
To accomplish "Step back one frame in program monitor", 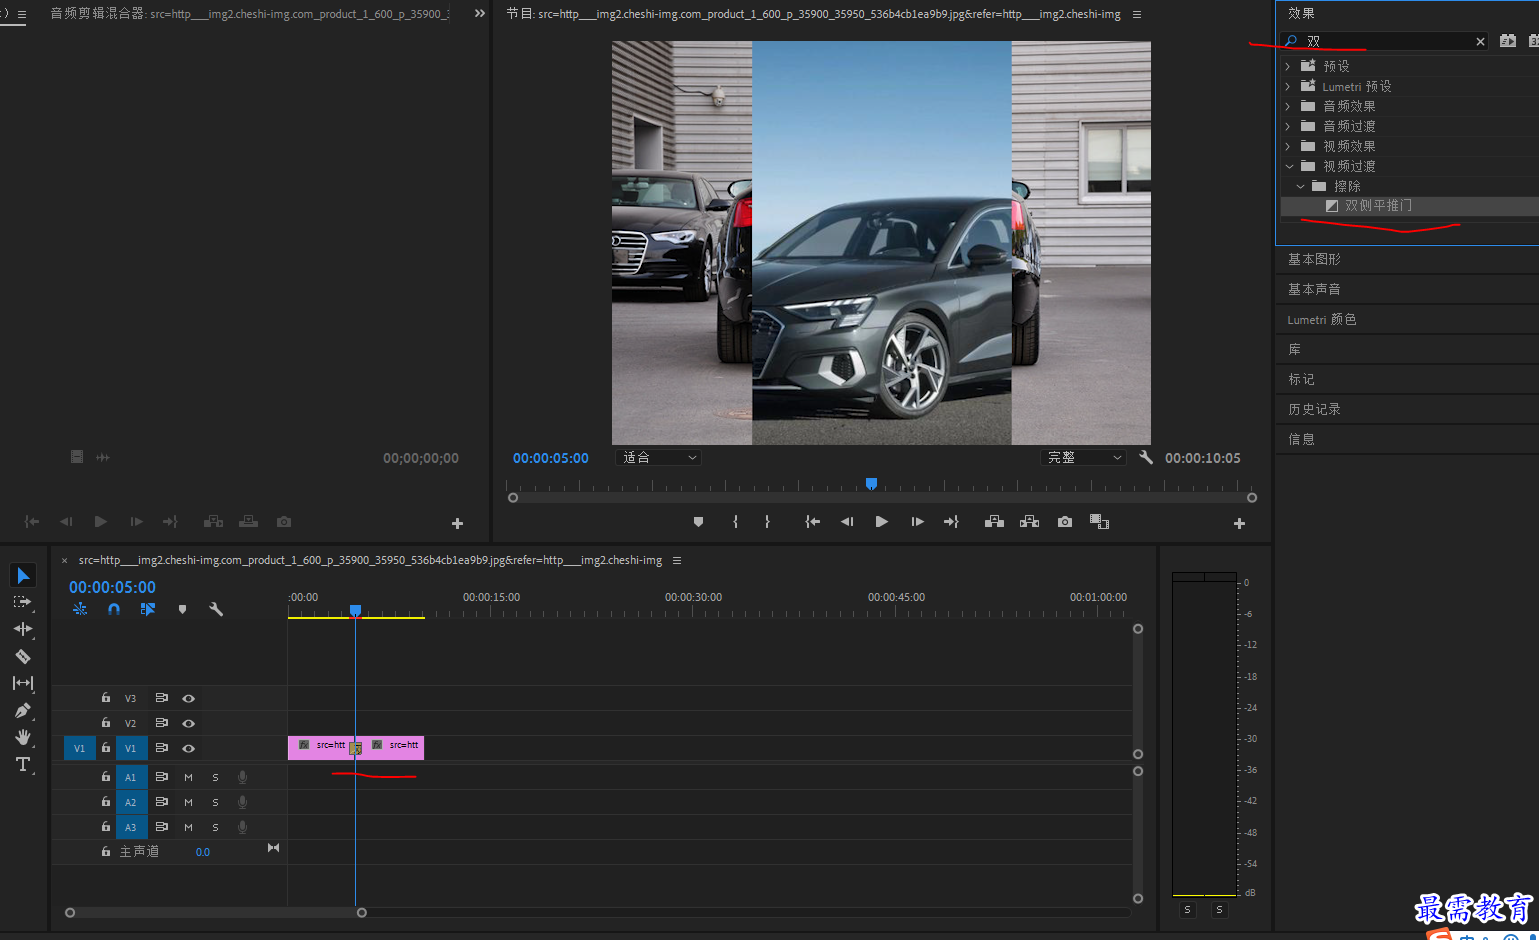I will click(847, 522).
